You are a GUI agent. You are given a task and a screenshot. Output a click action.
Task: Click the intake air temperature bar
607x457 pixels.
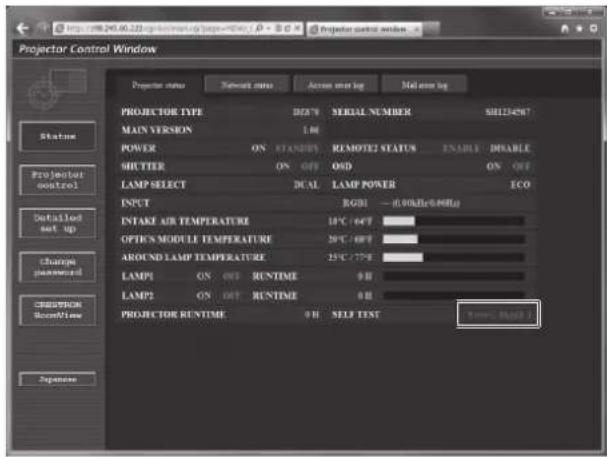pyautogui.click(x=454, y=221)
